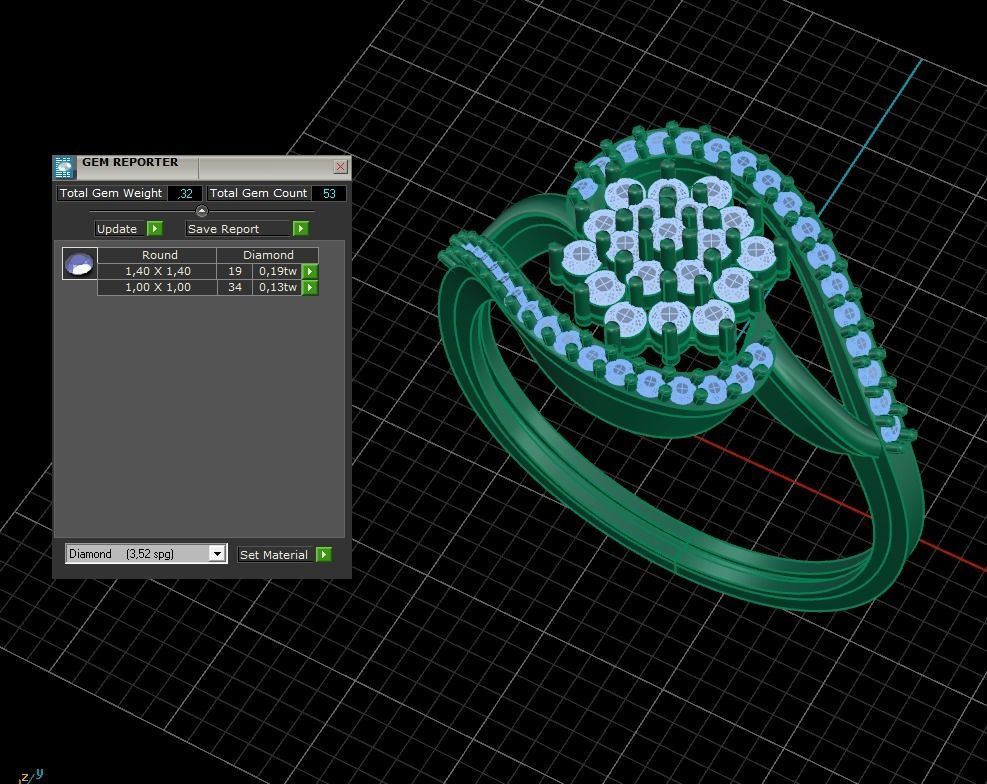This screenshot has height=784, width=987.
Task: Click the Round column header
Action: (x=159, y=255)
